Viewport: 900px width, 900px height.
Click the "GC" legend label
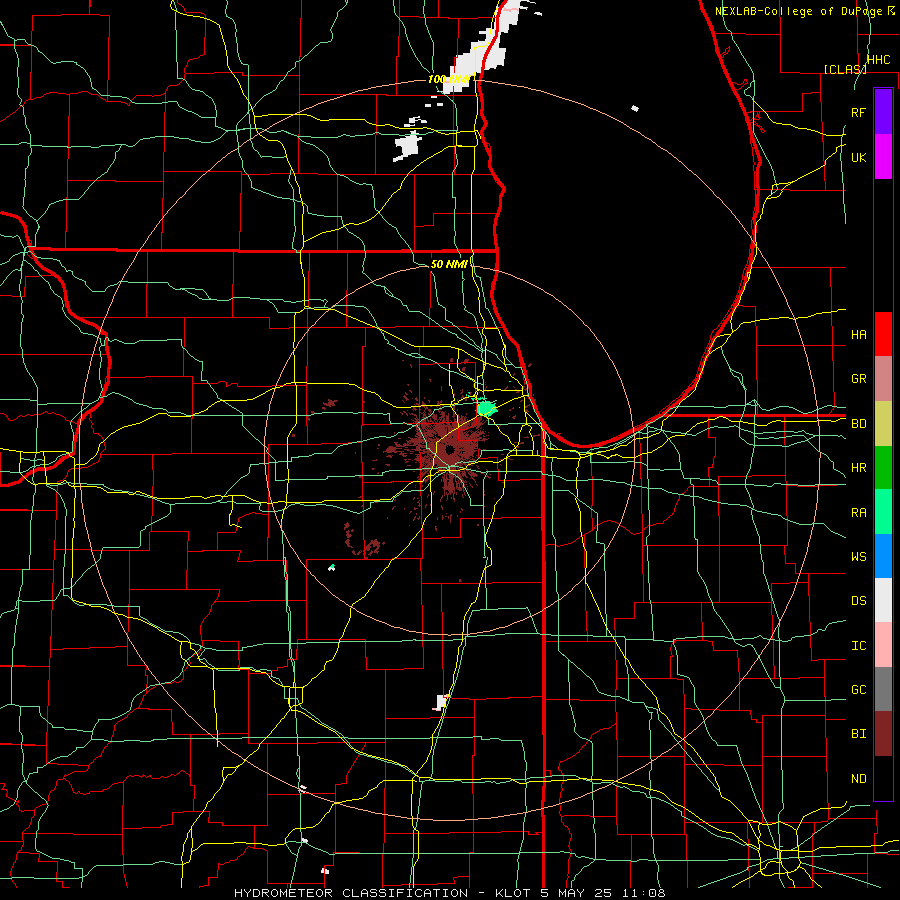(x=858, y=690)
